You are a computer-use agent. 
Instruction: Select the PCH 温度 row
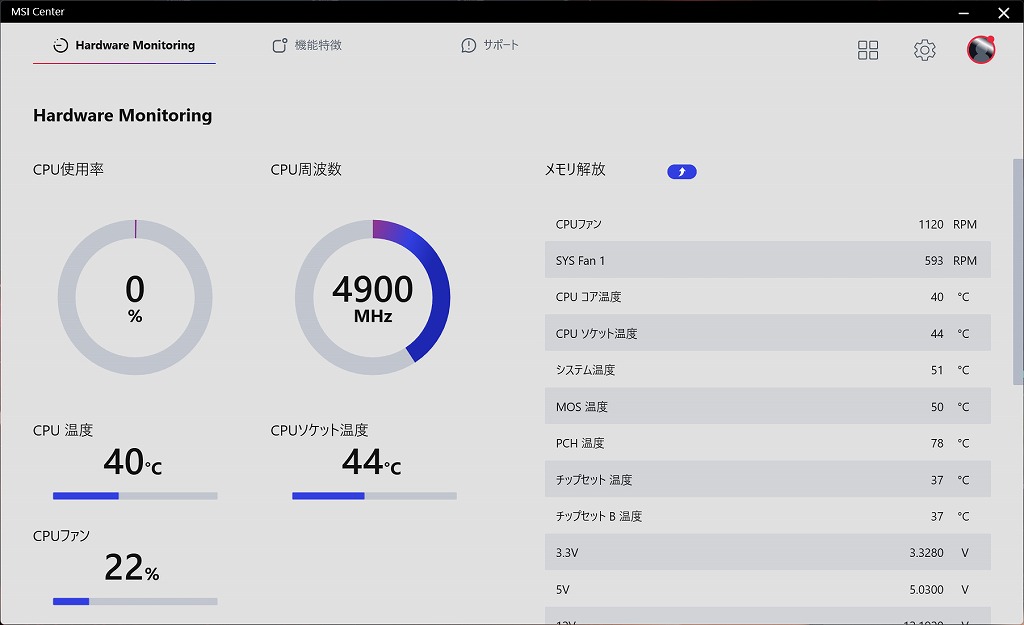[x=767, y=443]
